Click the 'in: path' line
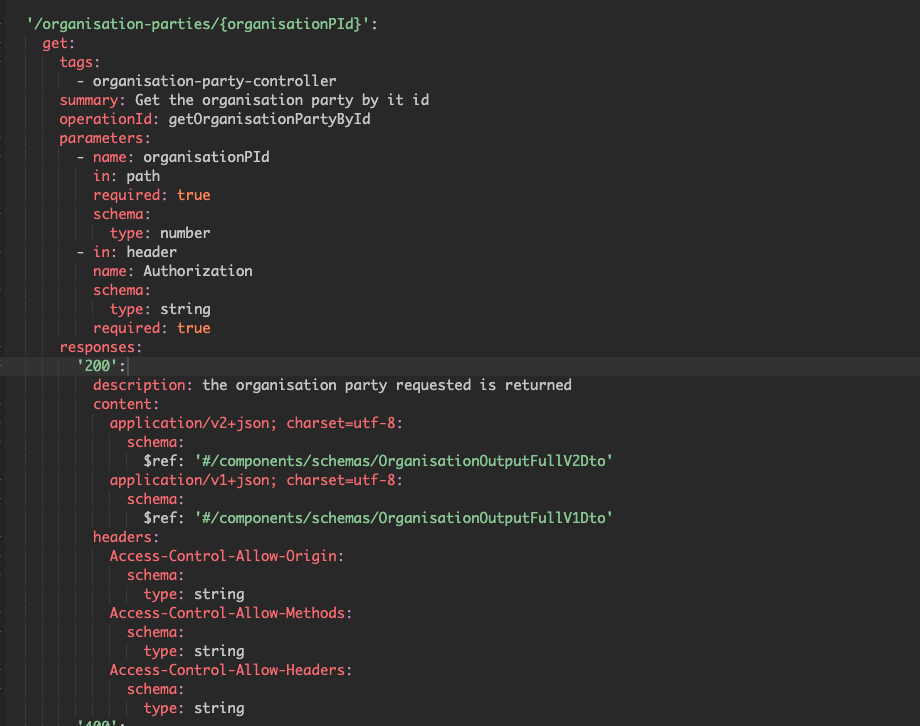Viewport: 920px width, 726px height. [x=126, y=176]
